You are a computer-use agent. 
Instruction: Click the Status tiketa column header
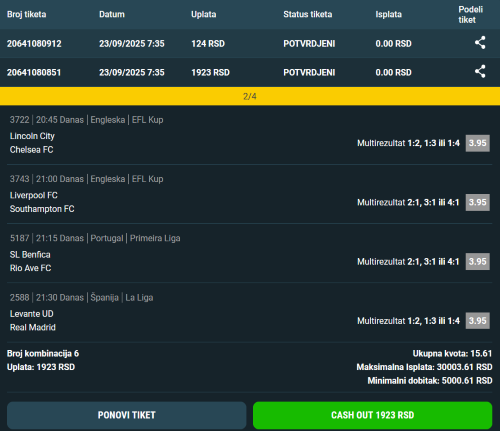tap(308, 14)
